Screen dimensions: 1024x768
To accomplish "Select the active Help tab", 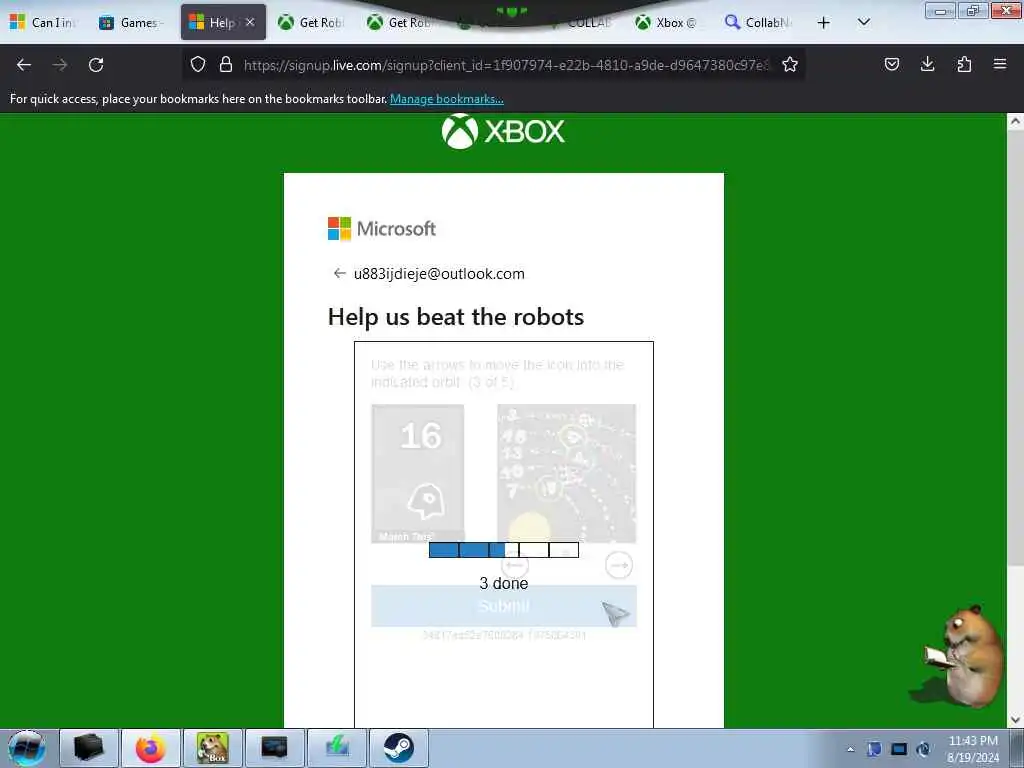I will point(223,22).
